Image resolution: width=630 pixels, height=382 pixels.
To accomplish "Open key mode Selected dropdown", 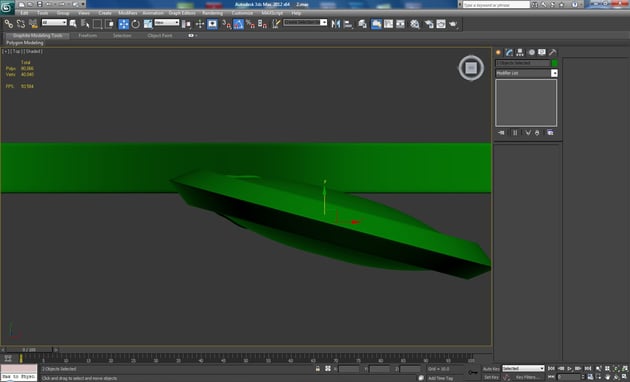I will click(523, 368).
